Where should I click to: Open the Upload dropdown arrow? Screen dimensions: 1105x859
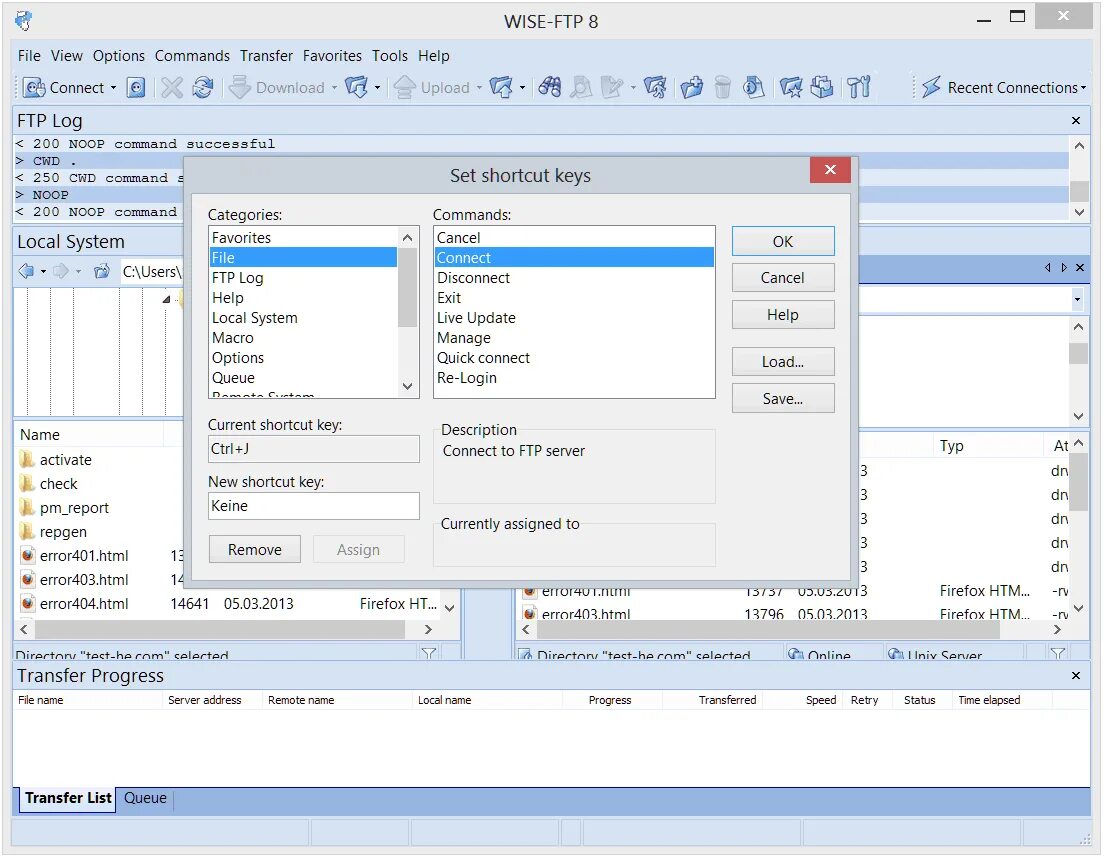point(479,87)
